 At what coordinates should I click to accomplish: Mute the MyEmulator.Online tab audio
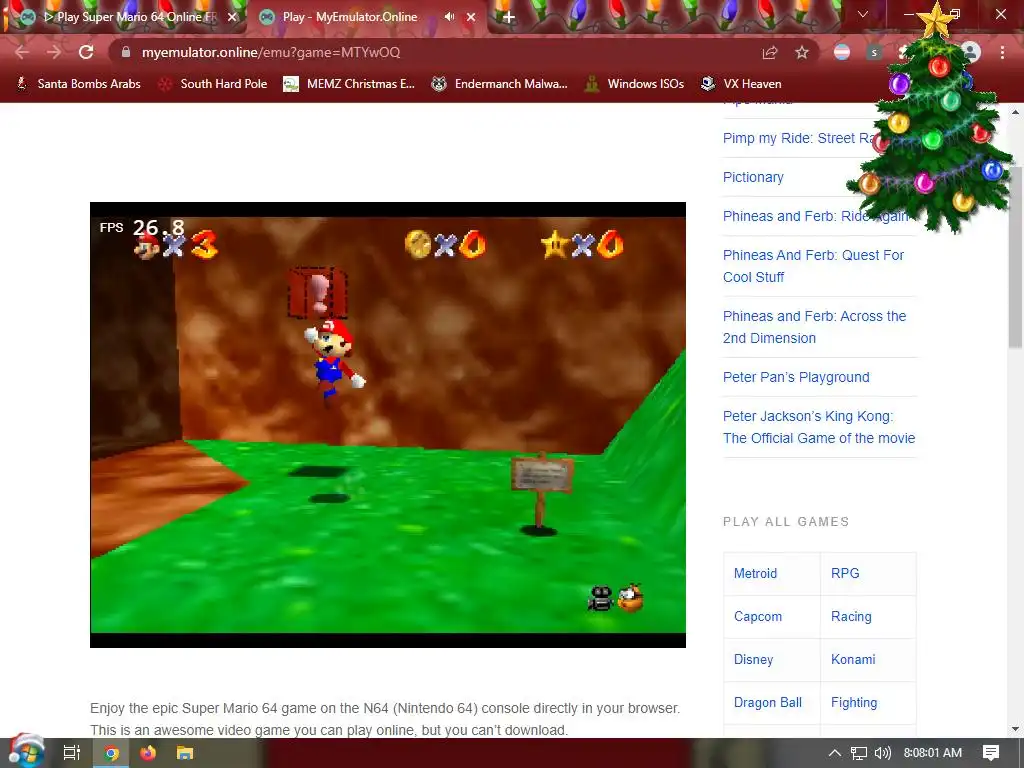coord(449,17)
